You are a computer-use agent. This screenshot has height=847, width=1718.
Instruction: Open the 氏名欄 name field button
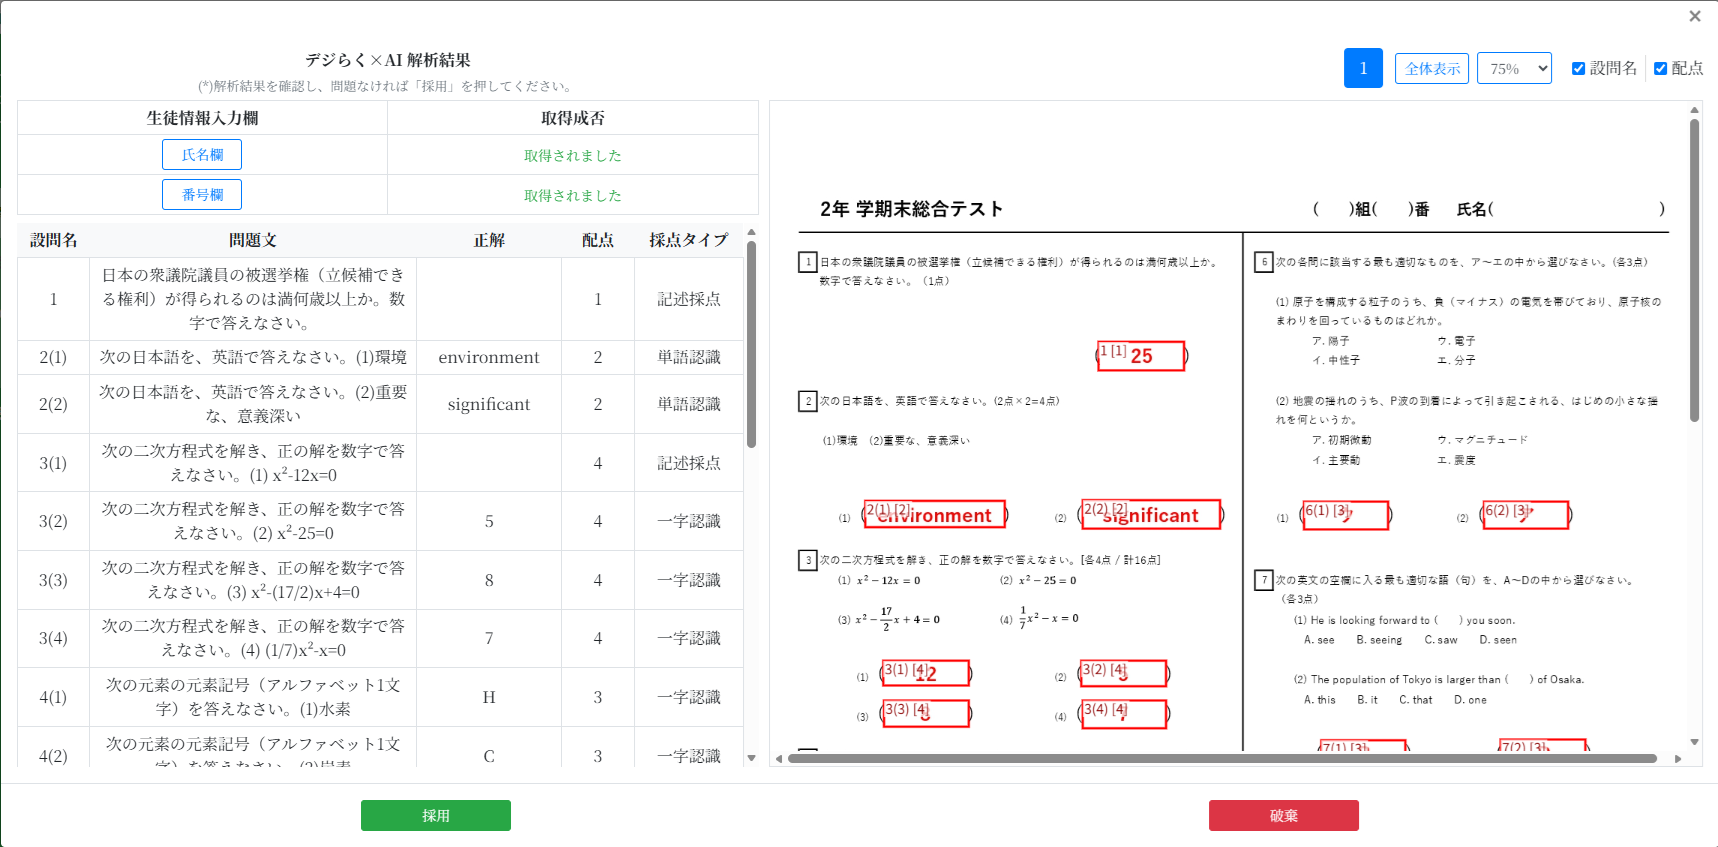pyautogui.click(x=202, y=155)
